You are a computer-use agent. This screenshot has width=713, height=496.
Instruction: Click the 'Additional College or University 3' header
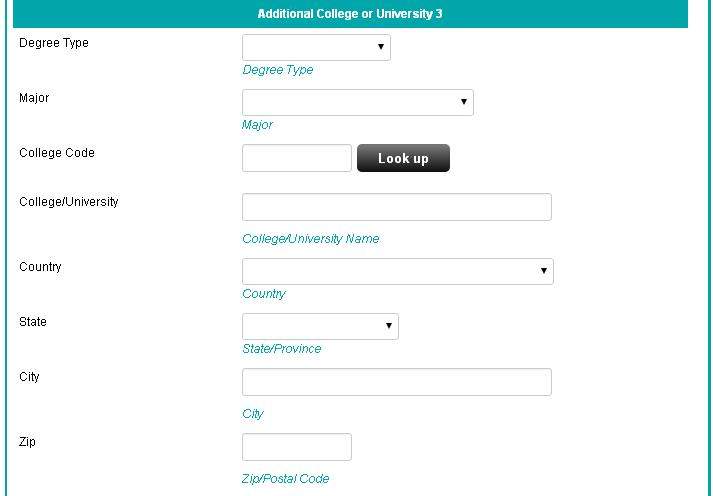tap(350, 14)
